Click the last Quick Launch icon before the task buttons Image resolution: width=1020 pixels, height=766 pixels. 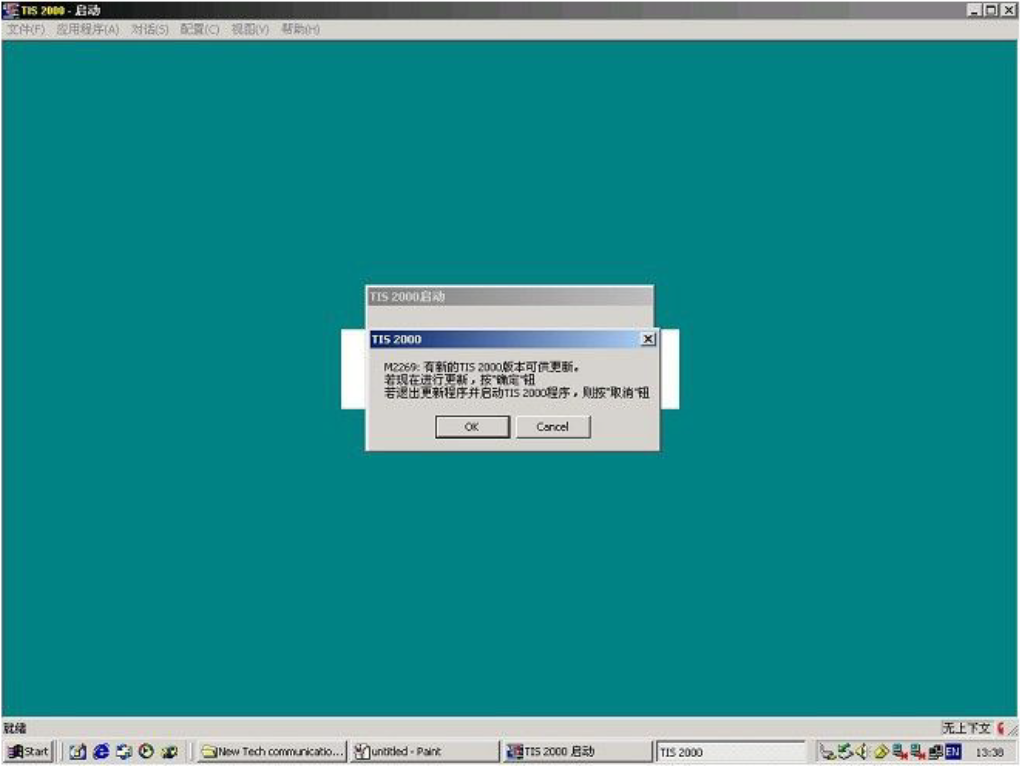pos(170,752)
